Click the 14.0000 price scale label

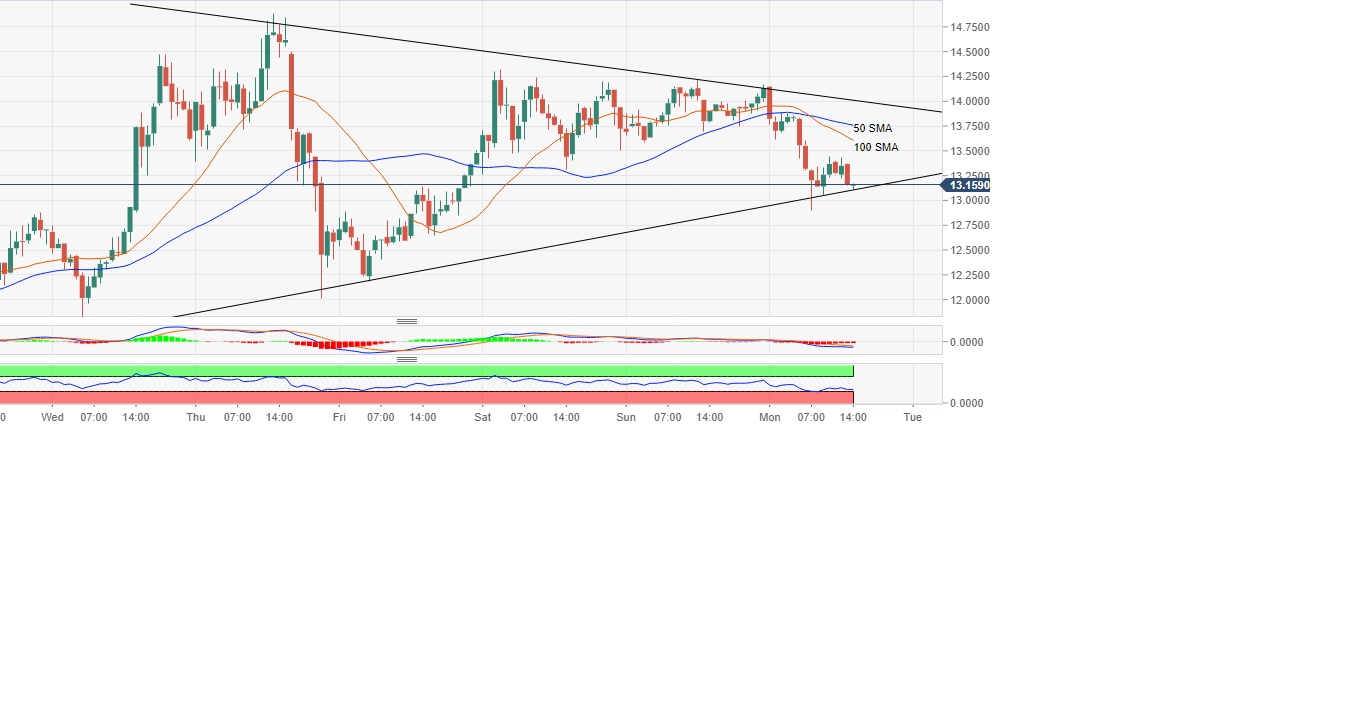(969, 101)
